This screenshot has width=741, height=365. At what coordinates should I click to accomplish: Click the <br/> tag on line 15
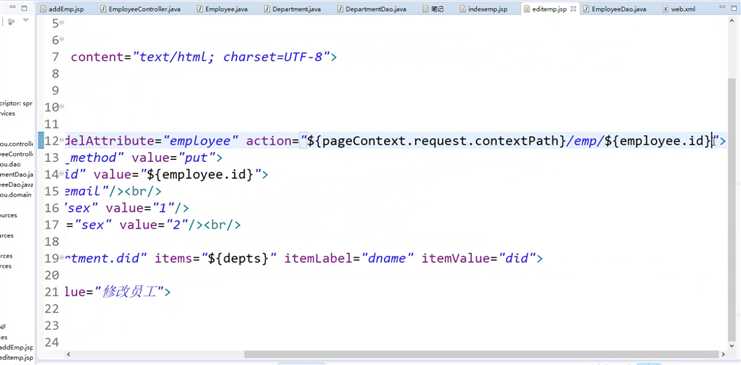click(143, 191)
